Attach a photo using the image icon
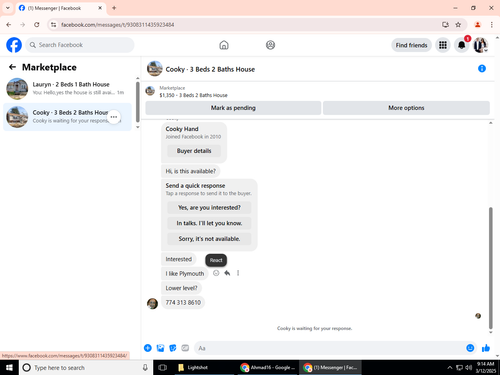This screenshot has height=375, width=500. click(160, 348)
